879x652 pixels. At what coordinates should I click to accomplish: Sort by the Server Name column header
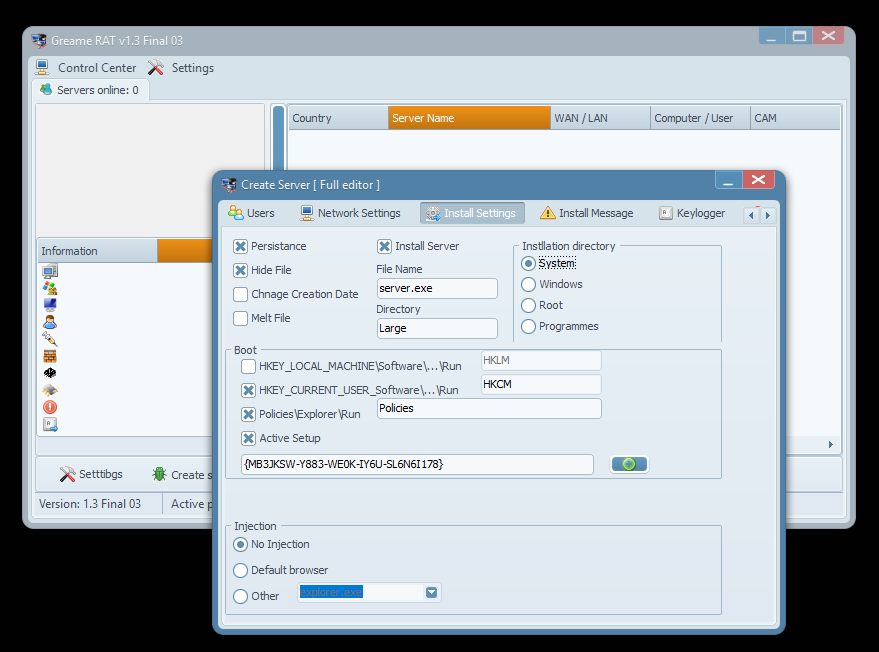click(x=469, y=118)
